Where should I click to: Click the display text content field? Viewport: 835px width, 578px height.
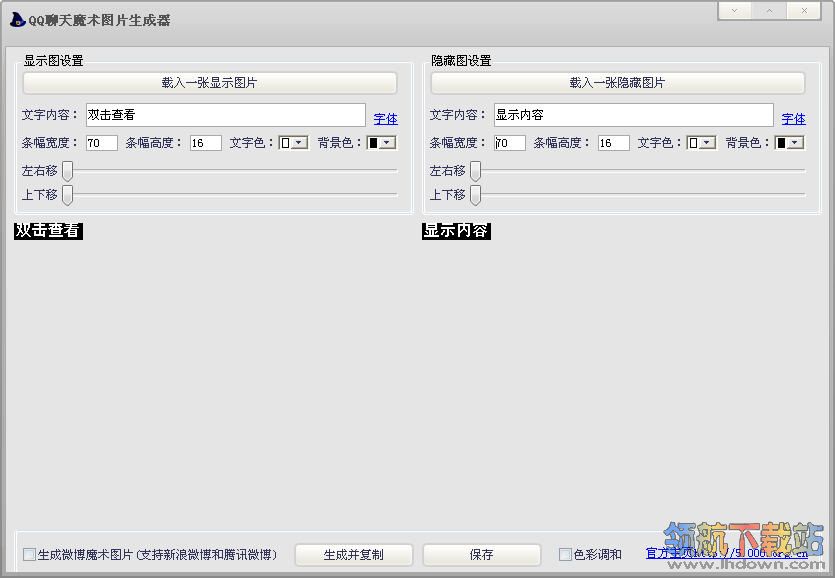[x=226, y=115]
